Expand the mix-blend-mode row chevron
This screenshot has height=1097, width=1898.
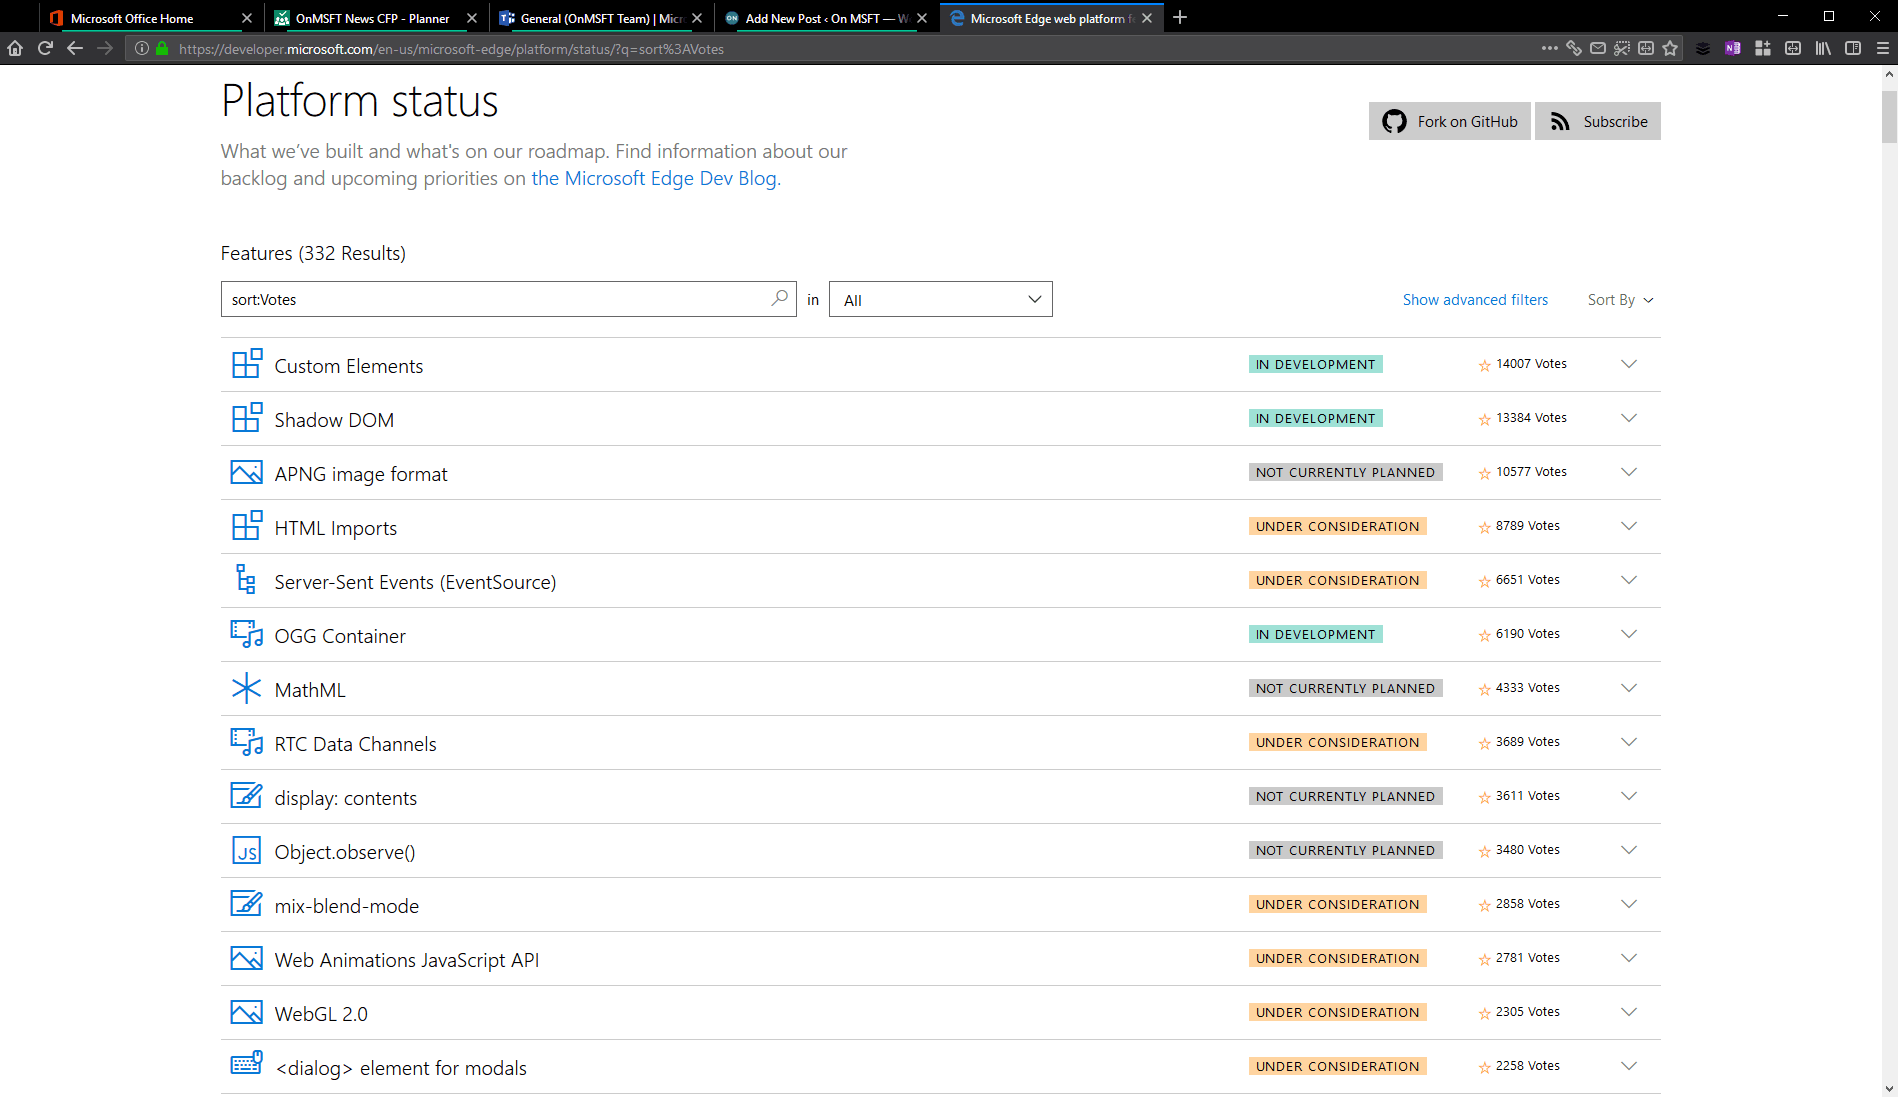tap(1629, 904)
